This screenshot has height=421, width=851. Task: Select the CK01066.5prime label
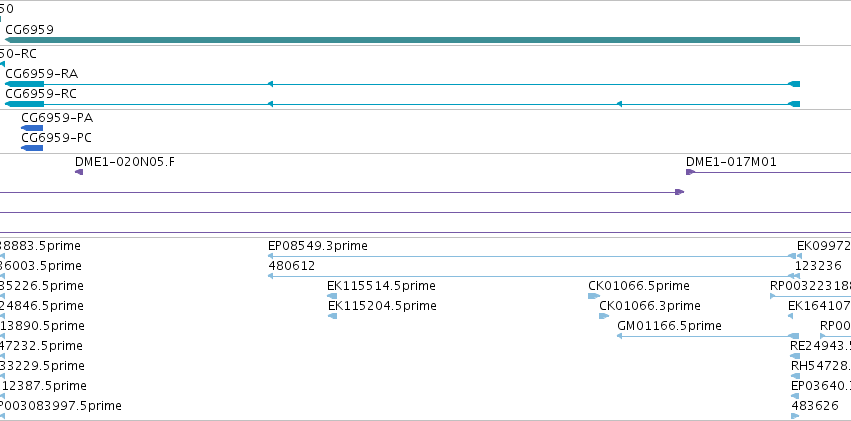(x=639, y=286)
